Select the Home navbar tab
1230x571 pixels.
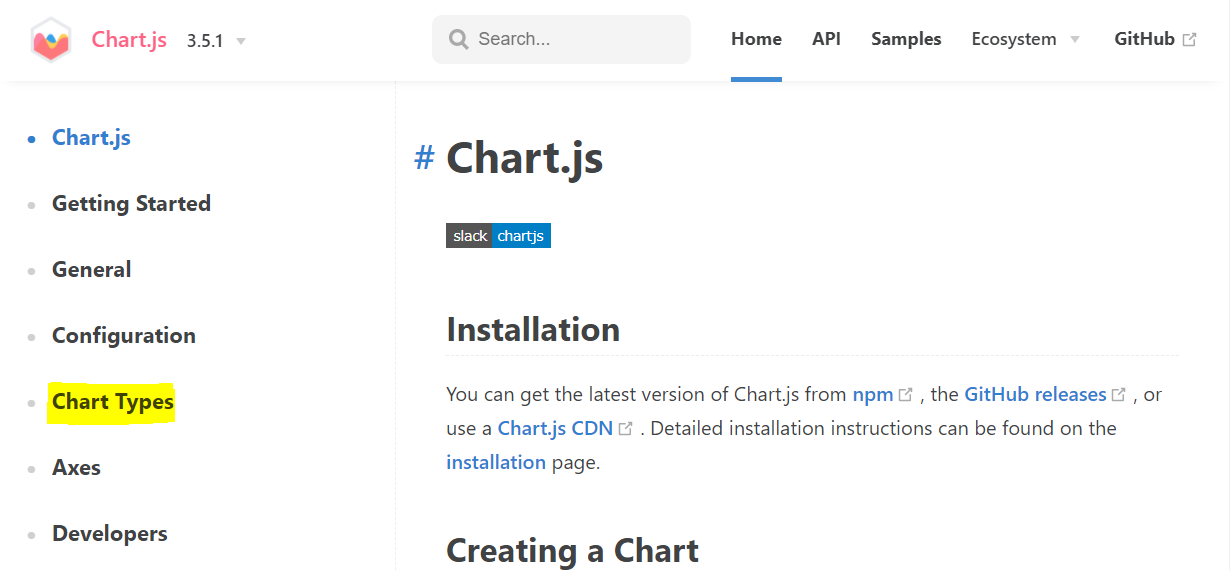pos(756,39)
